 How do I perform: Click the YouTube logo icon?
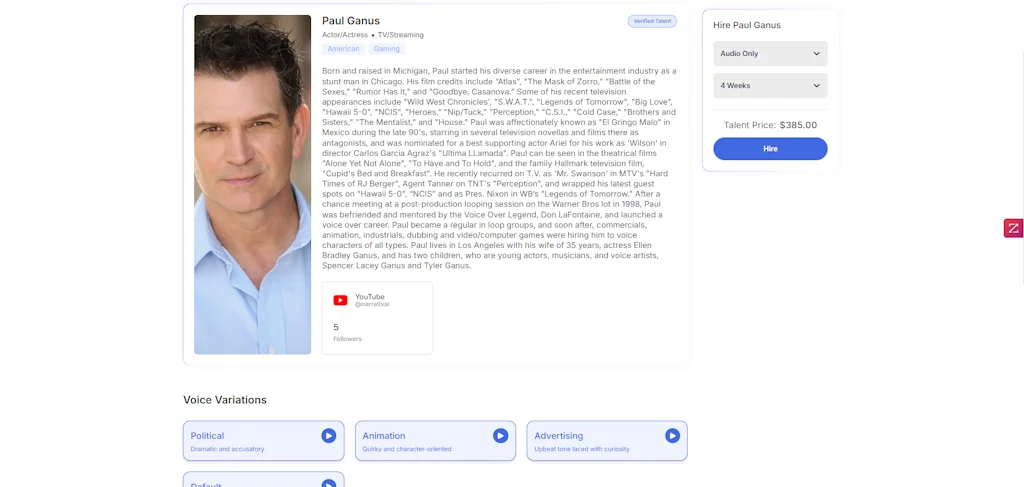point(340,300)
